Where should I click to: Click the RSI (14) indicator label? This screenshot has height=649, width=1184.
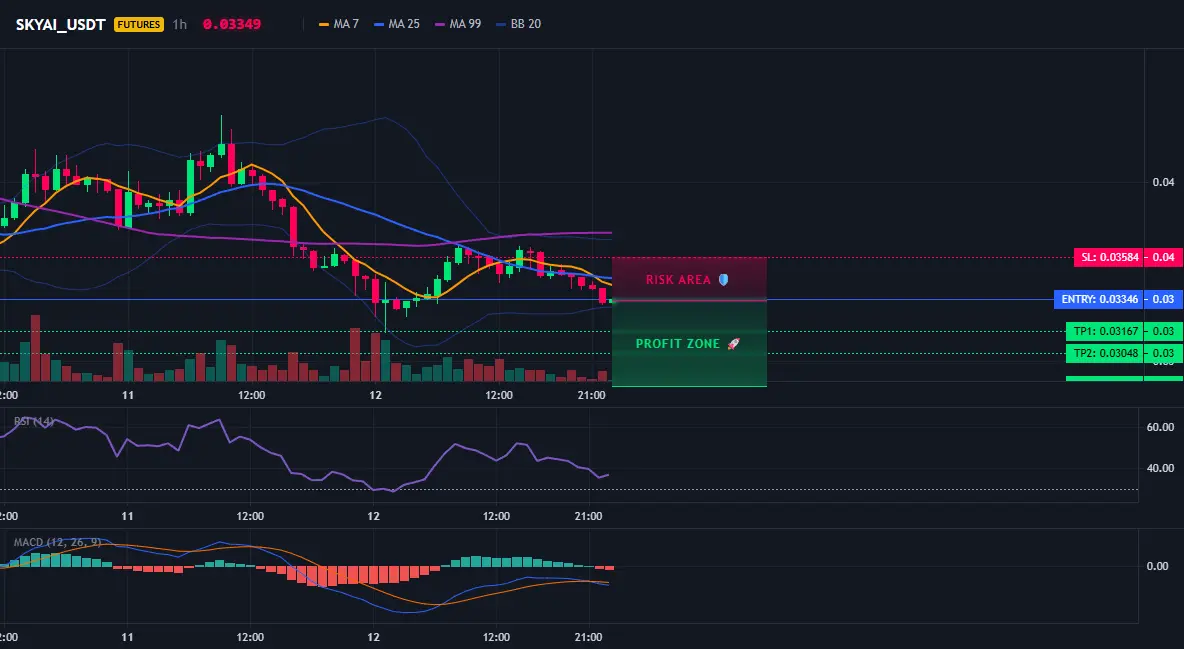34,421
